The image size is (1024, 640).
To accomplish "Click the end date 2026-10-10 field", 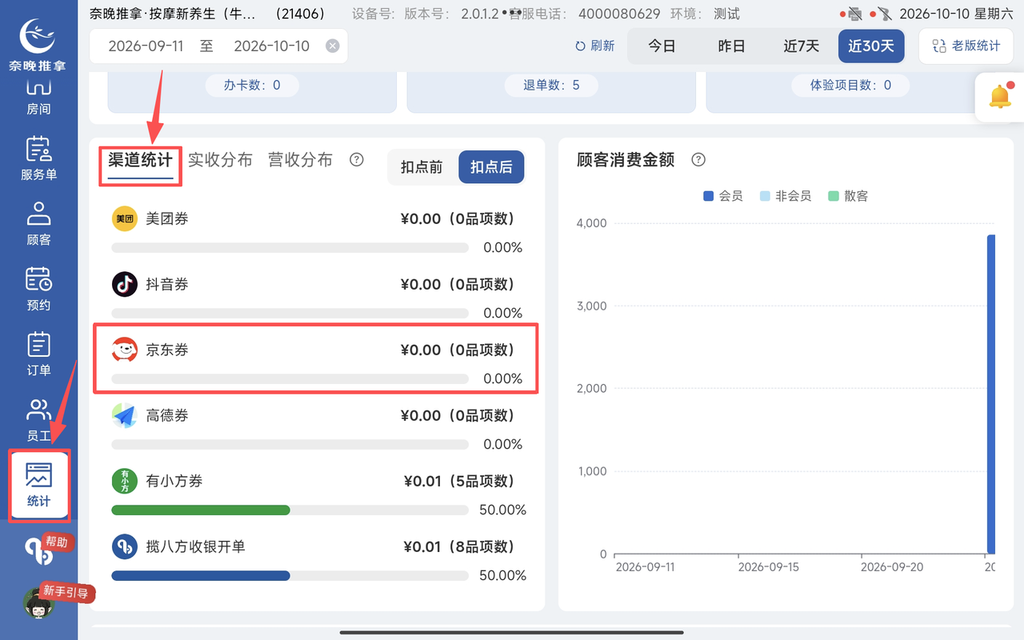I will (272, 46).
